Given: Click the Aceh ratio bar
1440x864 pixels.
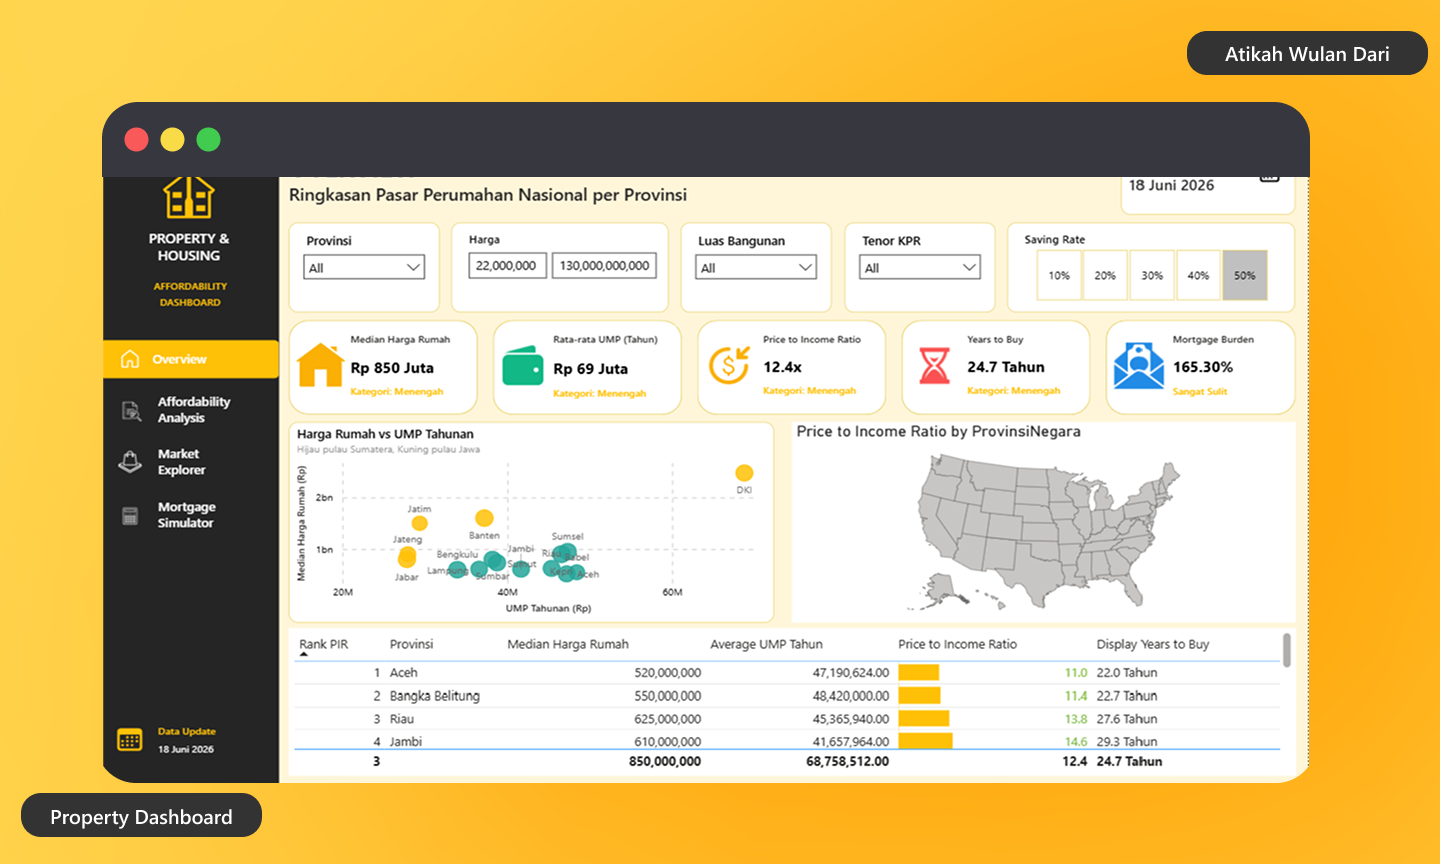Looking at the screenshot, I should point(918,672).
